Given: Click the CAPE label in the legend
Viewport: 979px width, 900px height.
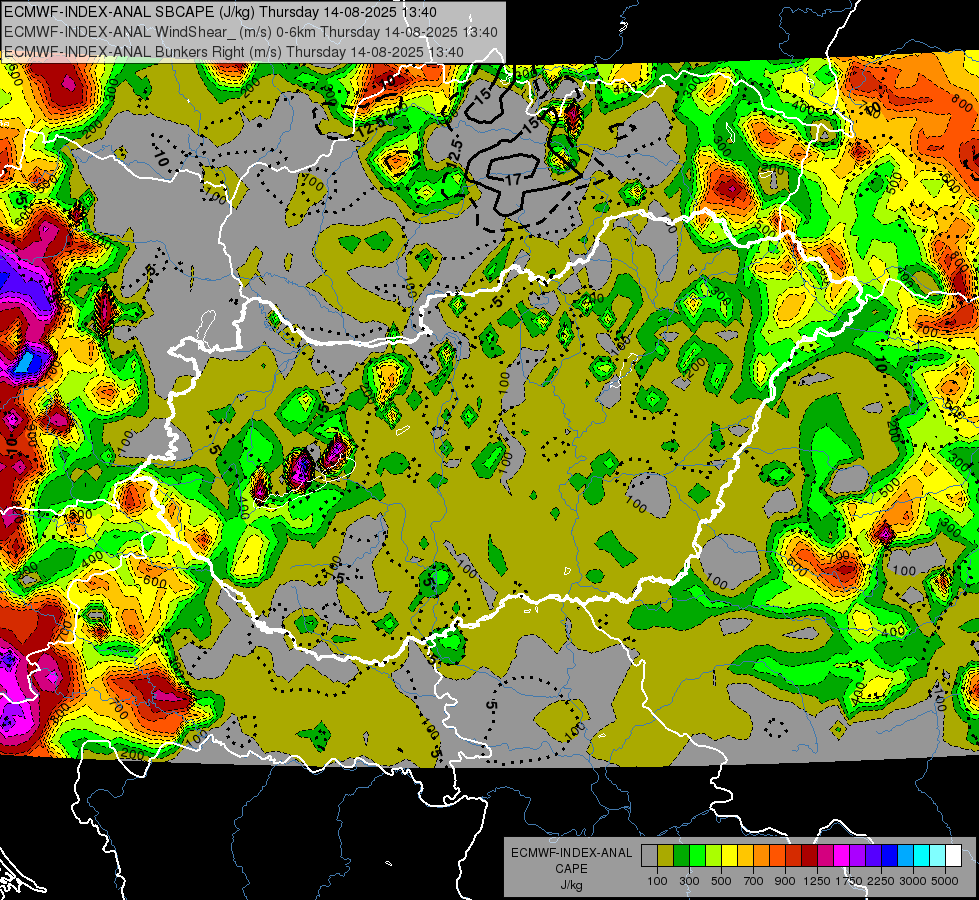Looking at the screenshot, I should 571,869.
